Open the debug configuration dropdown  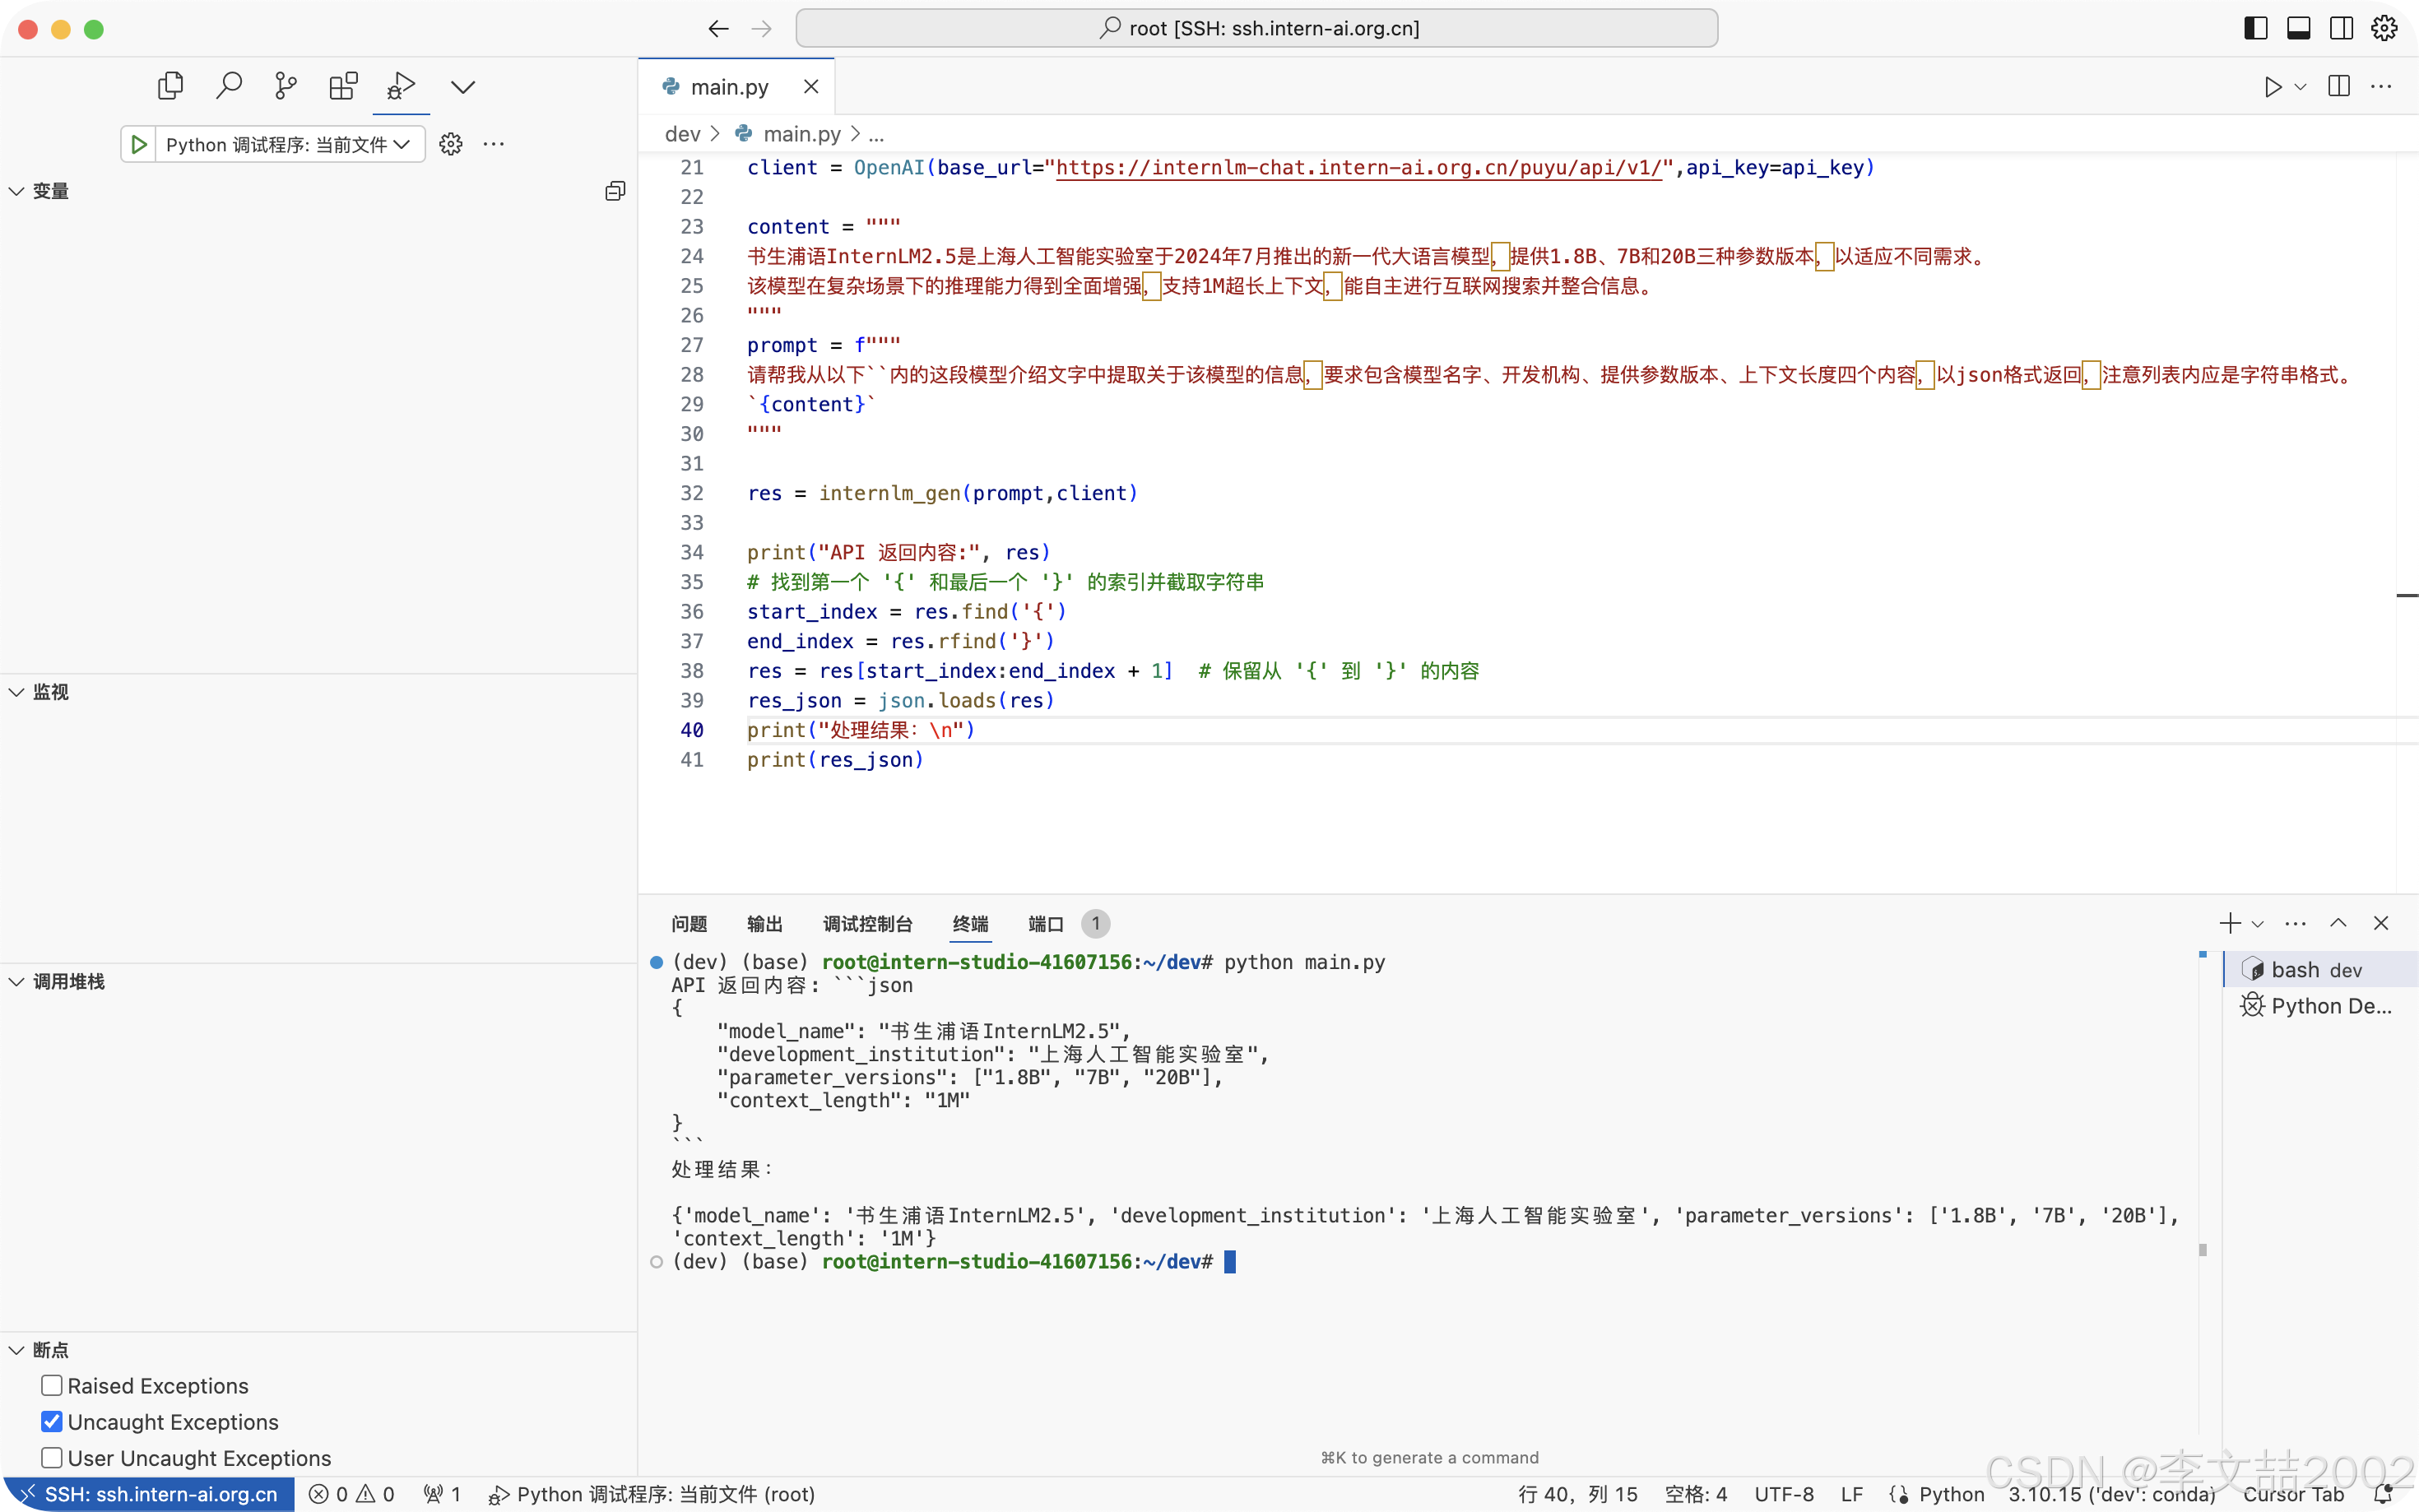pos(404,144)
